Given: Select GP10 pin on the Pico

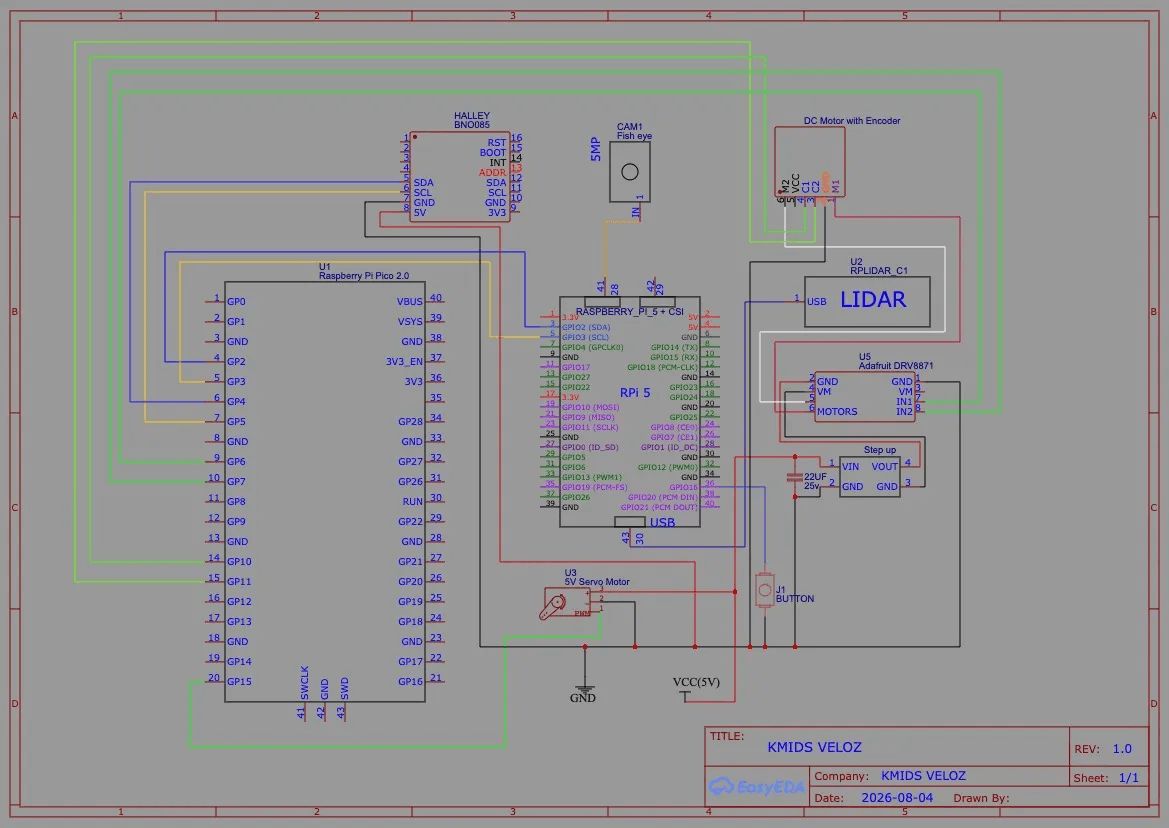Looking at the screenshot, I should coord(239,562).
